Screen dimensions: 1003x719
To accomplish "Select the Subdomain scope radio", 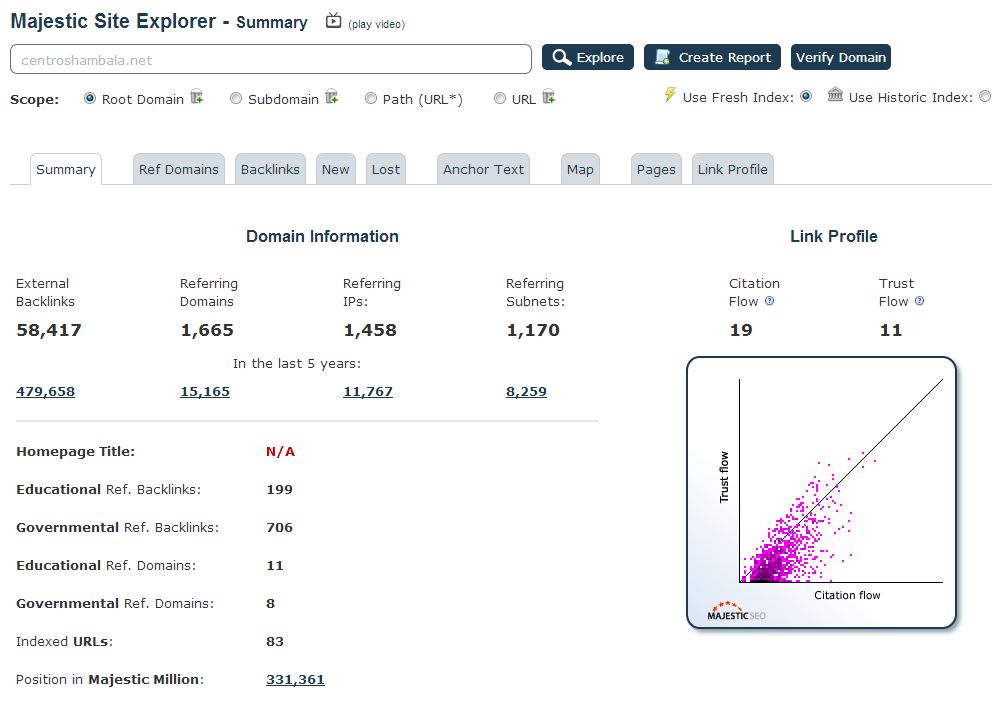I will click(x=236, y=99).
